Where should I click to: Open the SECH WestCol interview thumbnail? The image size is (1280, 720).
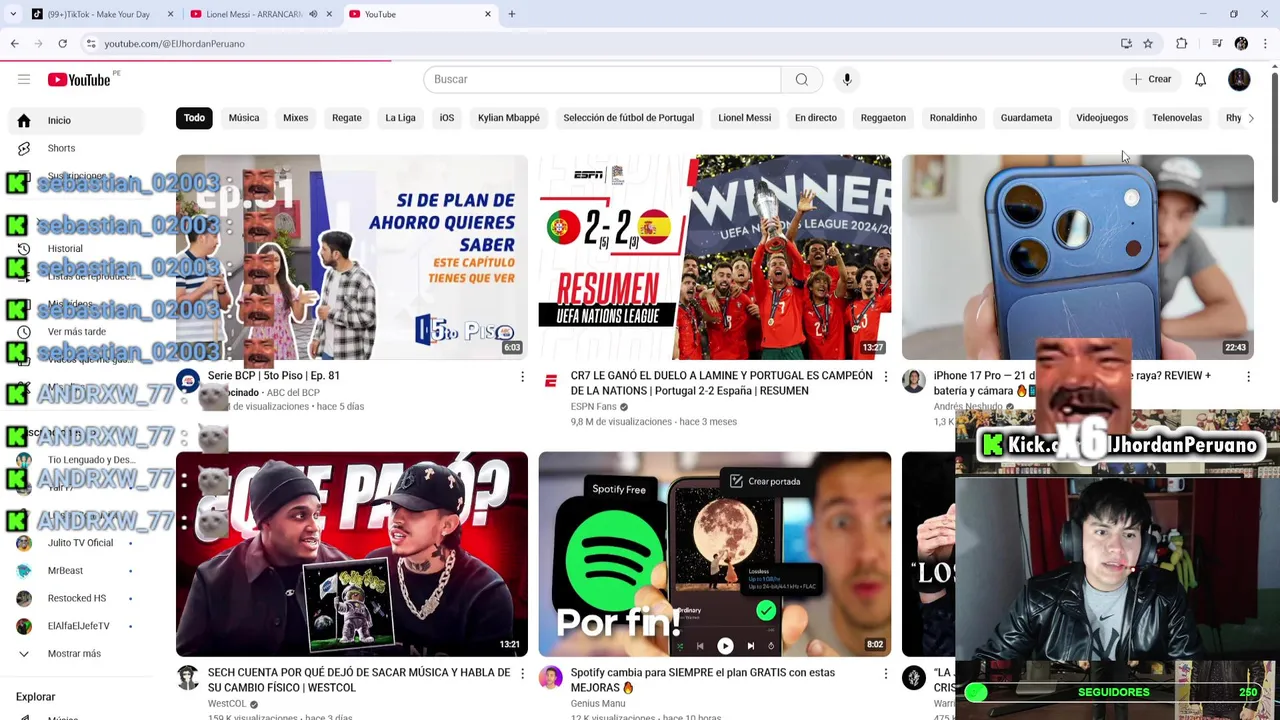coord(351,554)
